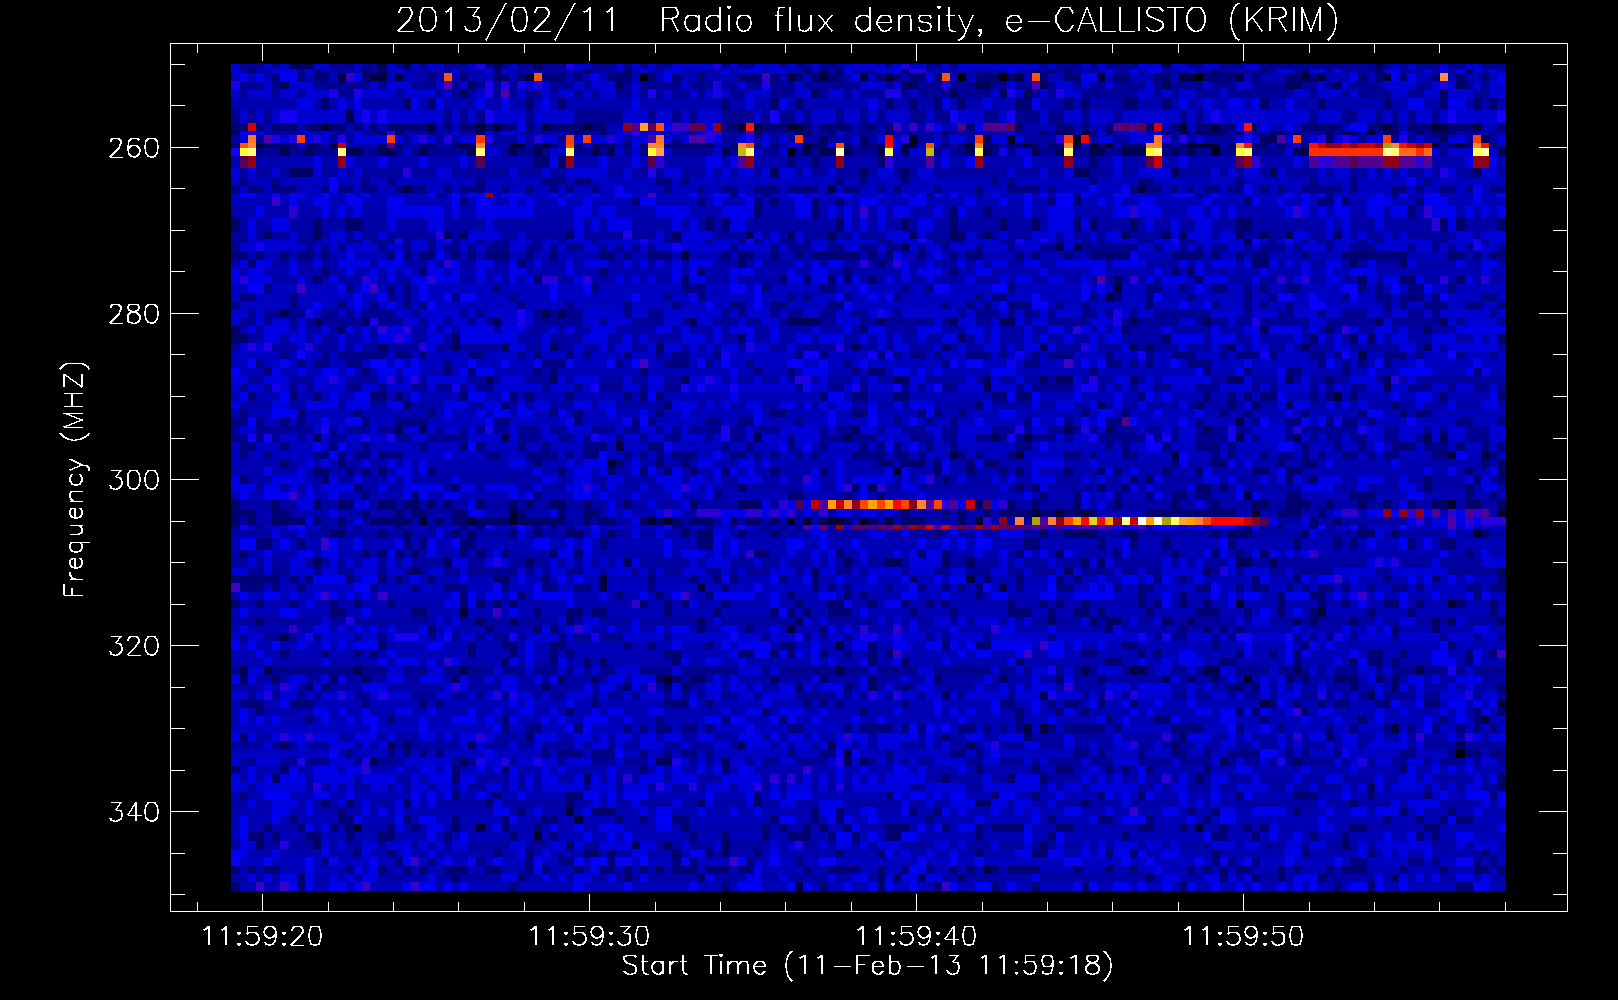Image resolution: width=1618 pixels, height=1000 pixels.
Task: Click the 'Start Time (11-Feb-13 11:59:18)' x-axis label
Action: coord(867,966)
